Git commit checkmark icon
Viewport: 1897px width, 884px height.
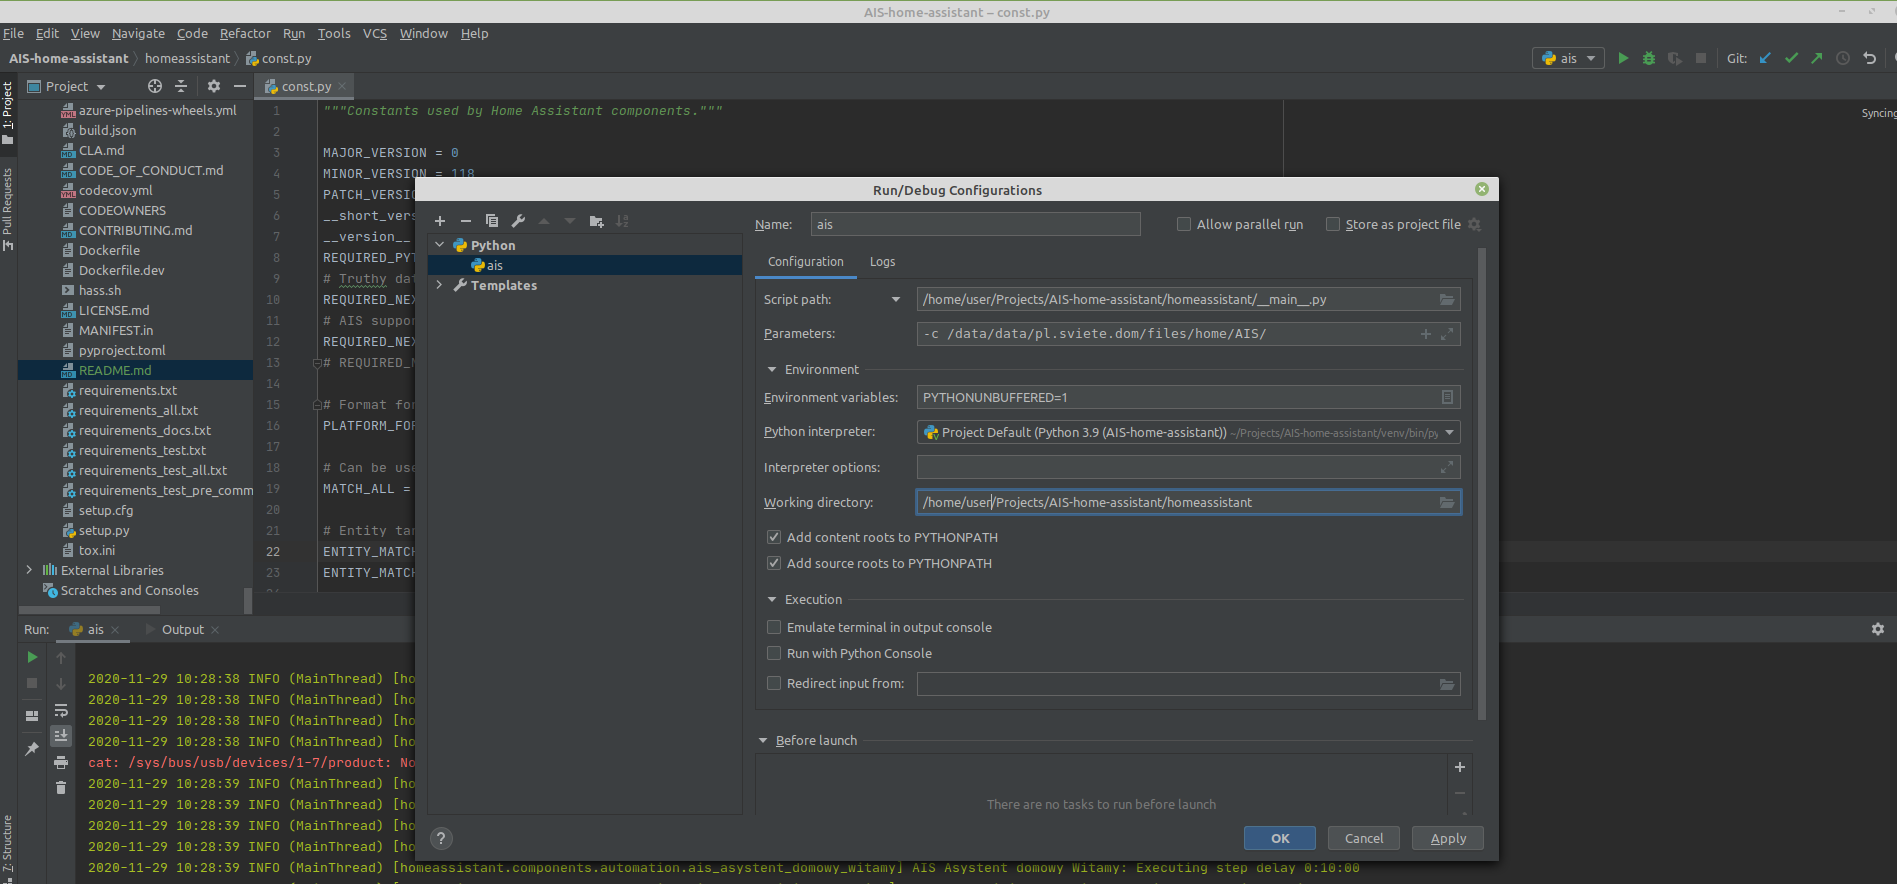coord(1791,58)
